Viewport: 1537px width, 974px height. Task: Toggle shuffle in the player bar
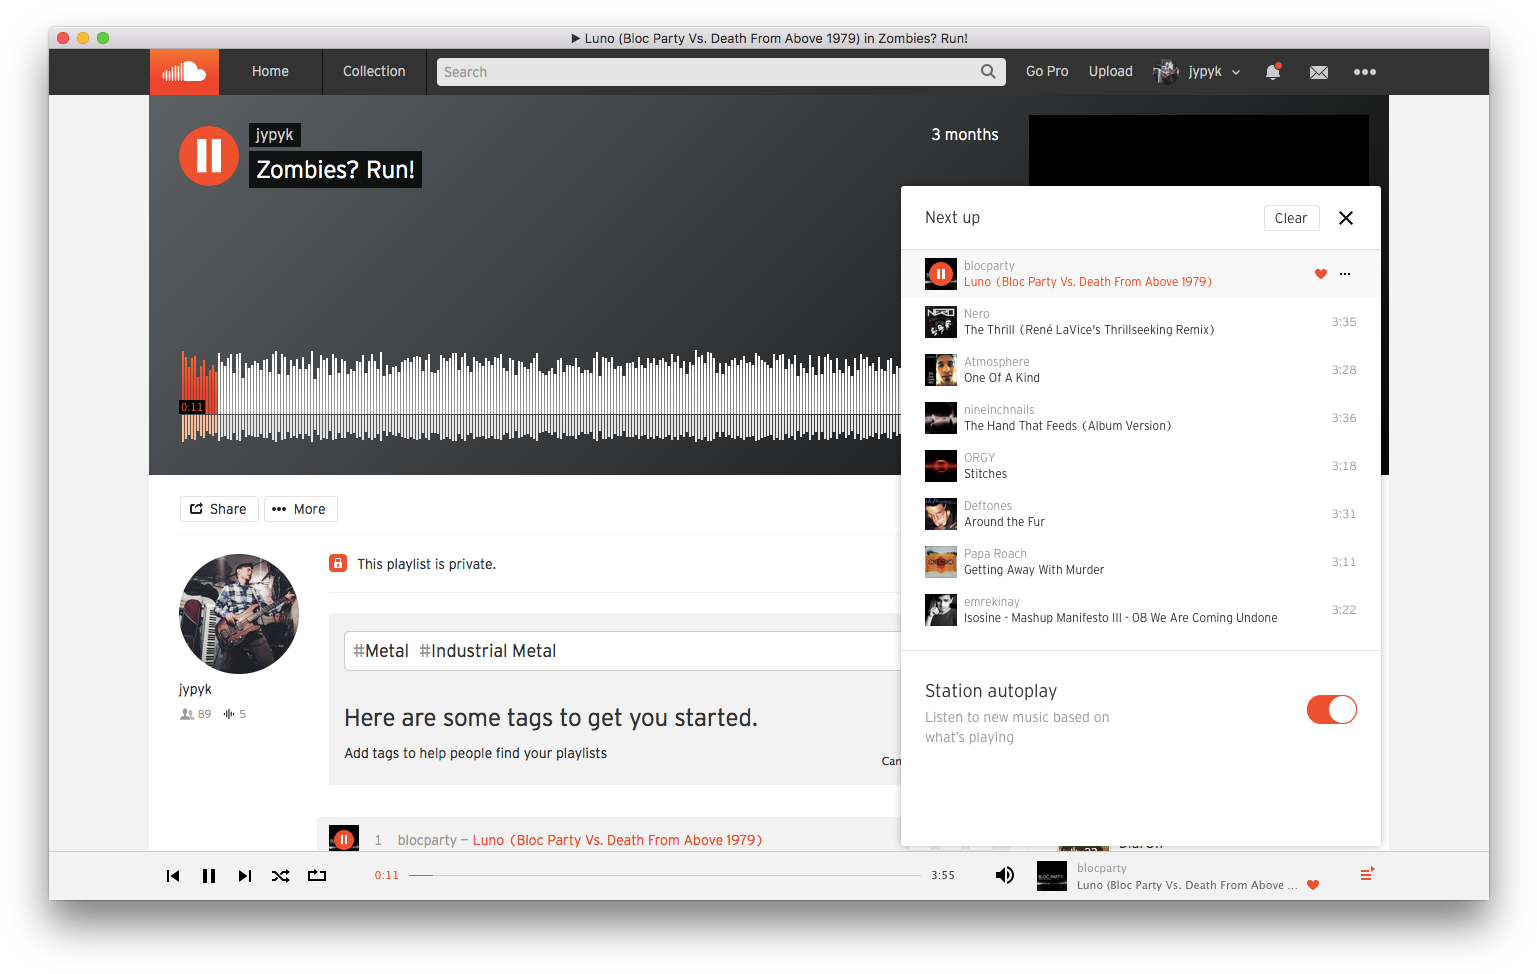[281, 876]
